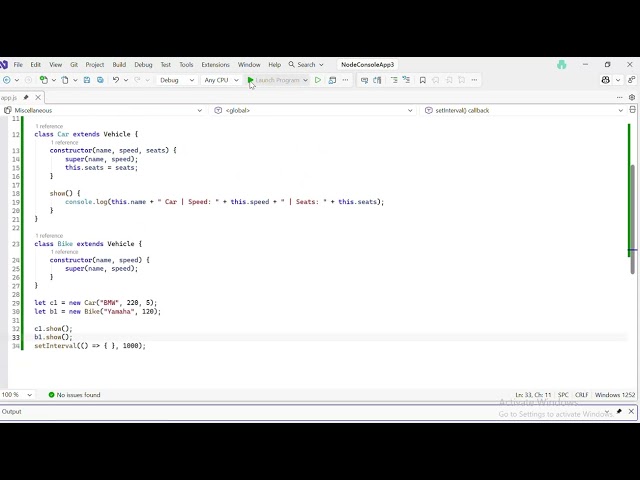
Task: Click the NodeConsoleApp3 solution name button
Action: click(367, 64)
